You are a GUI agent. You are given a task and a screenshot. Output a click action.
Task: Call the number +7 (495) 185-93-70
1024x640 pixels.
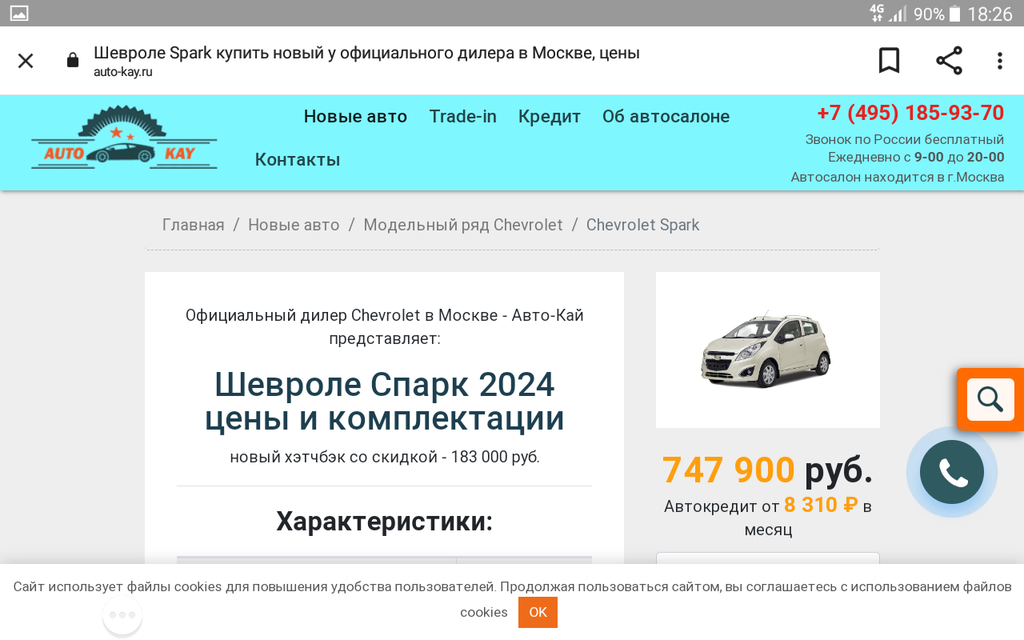910,113
